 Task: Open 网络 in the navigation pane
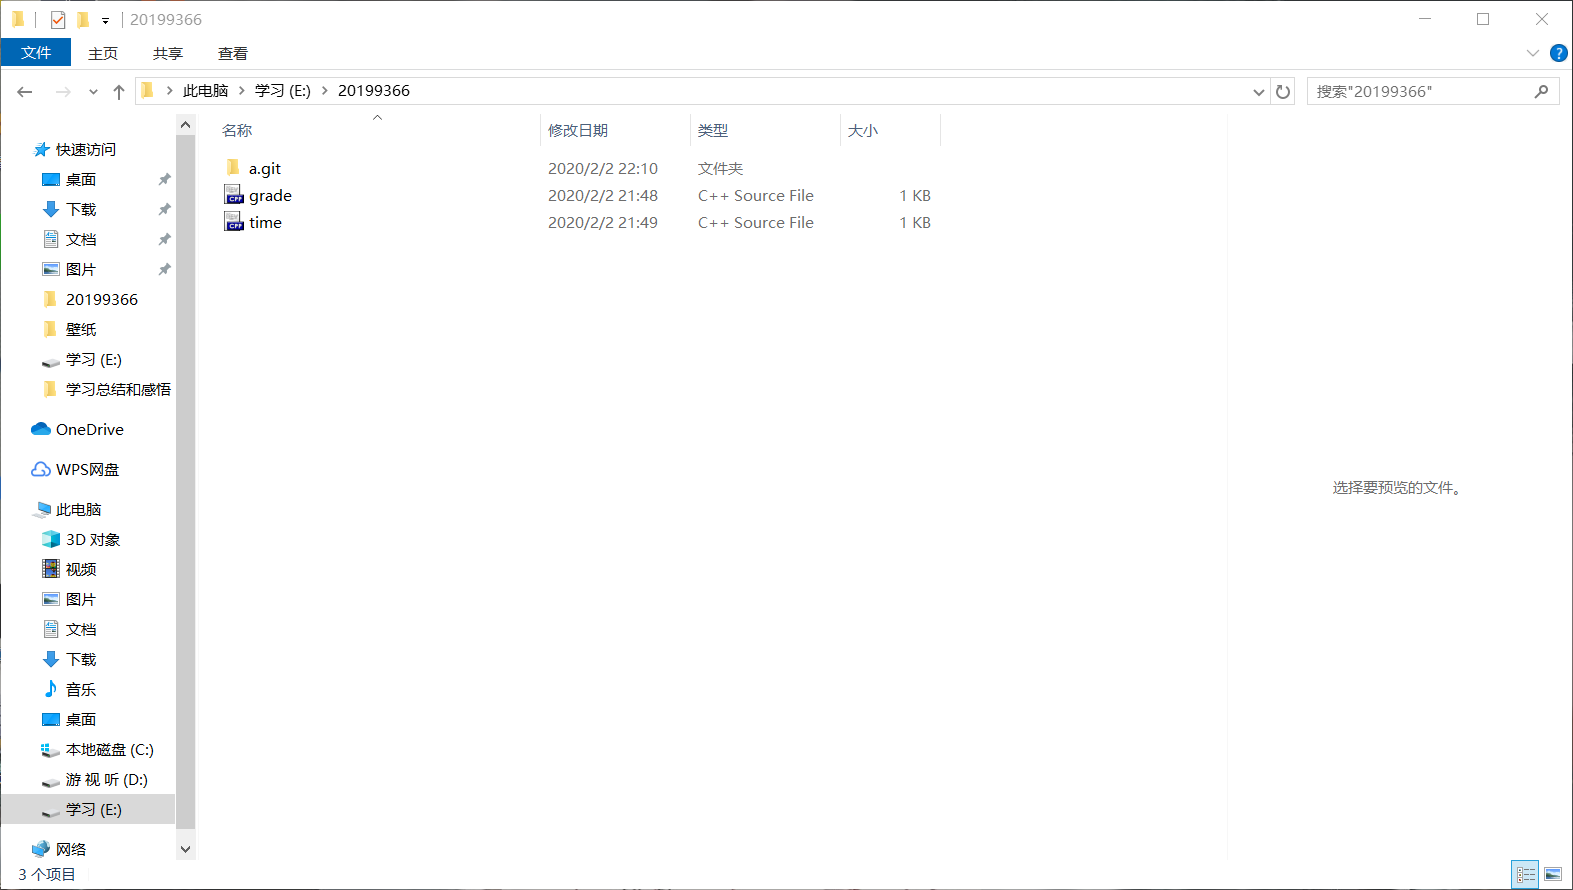(71, 850)
